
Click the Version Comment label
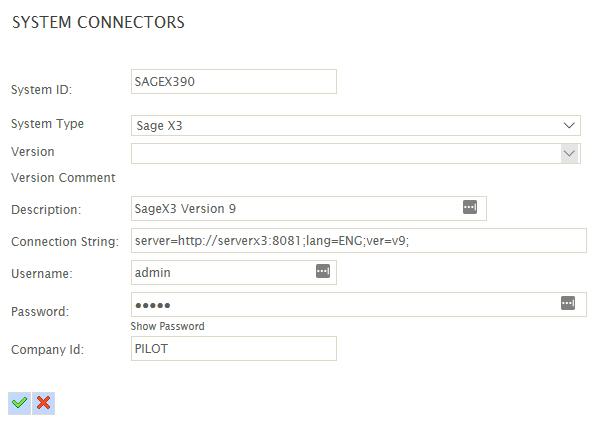pyautogui.click(x=63, y=178)
